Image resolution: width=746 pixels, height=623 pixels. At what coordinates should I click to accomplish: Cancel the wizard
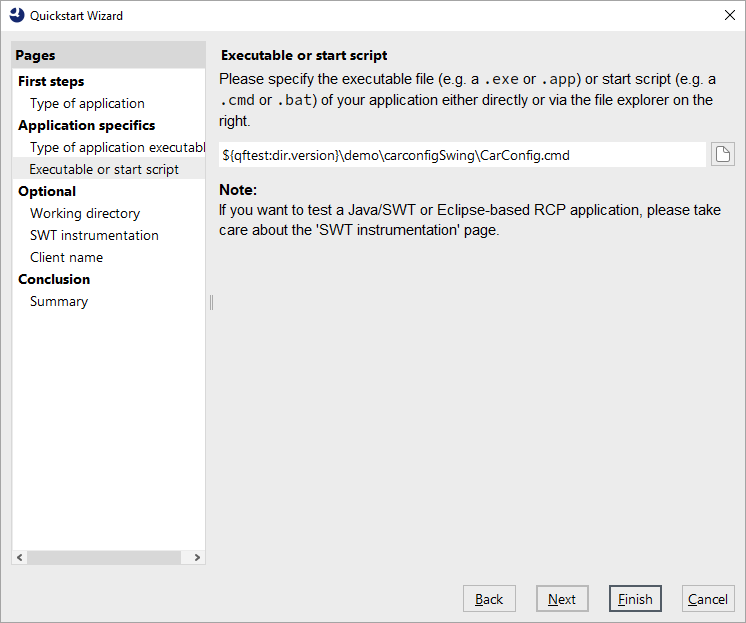click(x=708, y=599)
